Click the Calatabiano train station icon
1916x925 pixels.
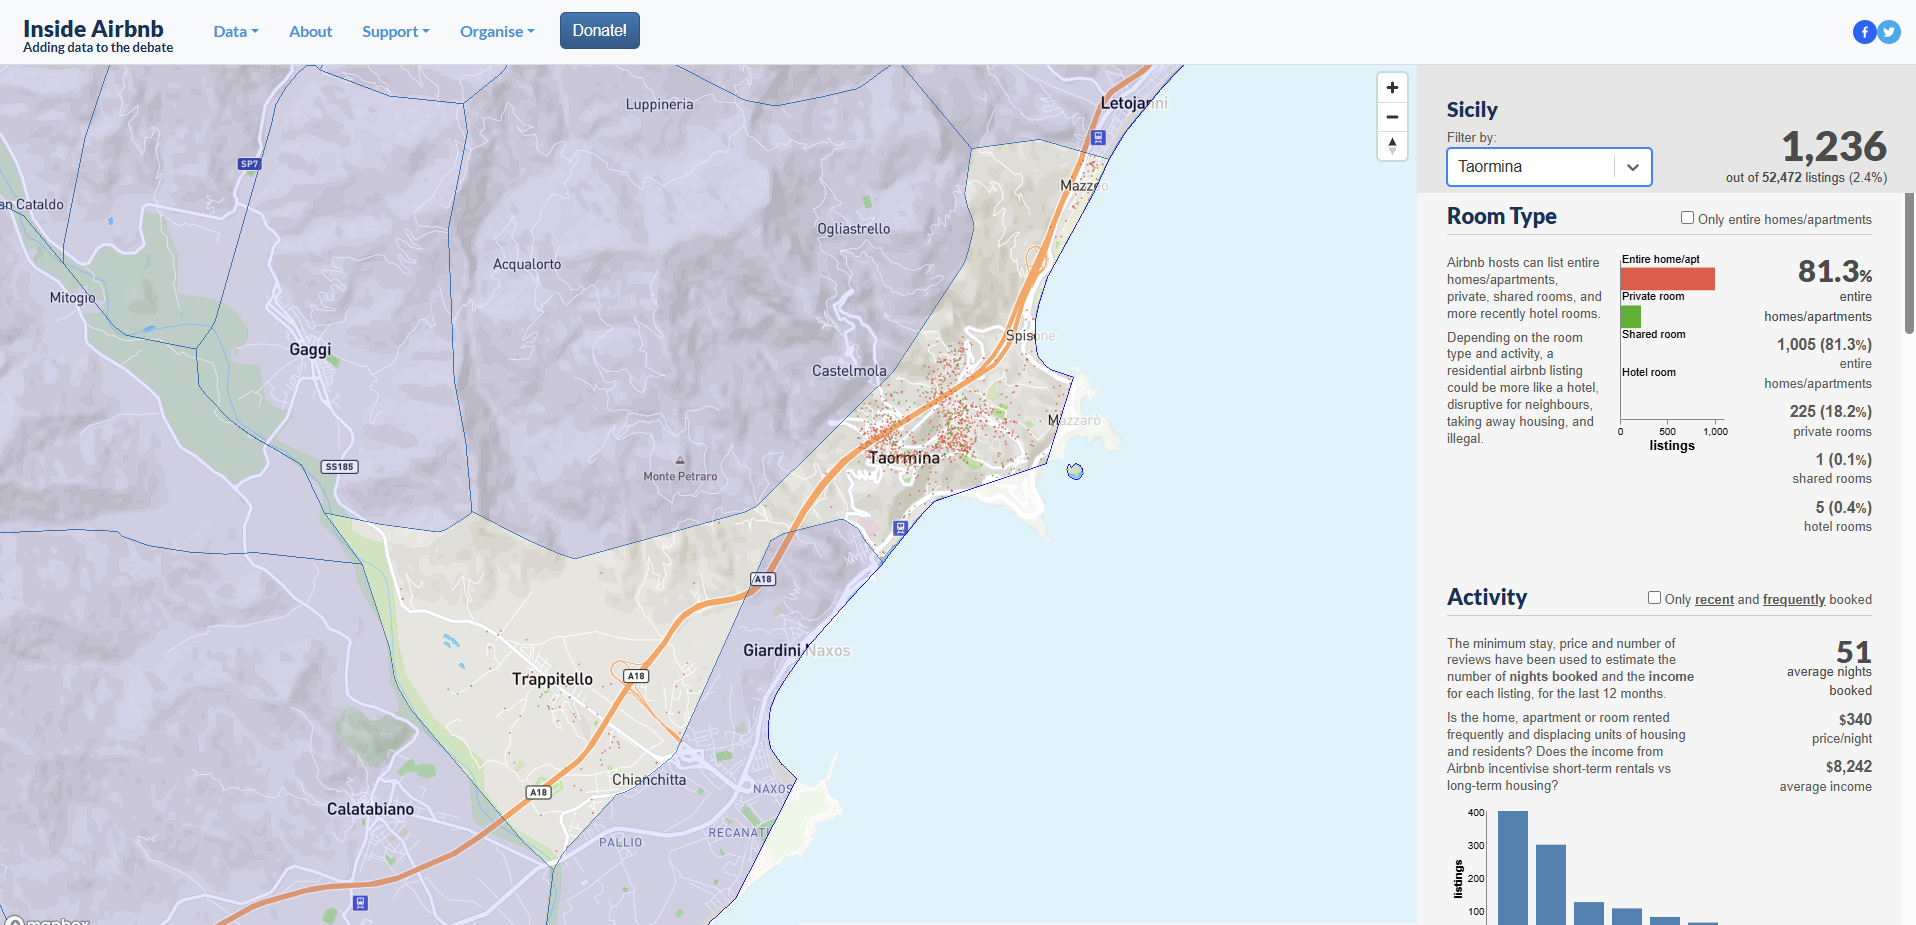[x=361, y=903]
